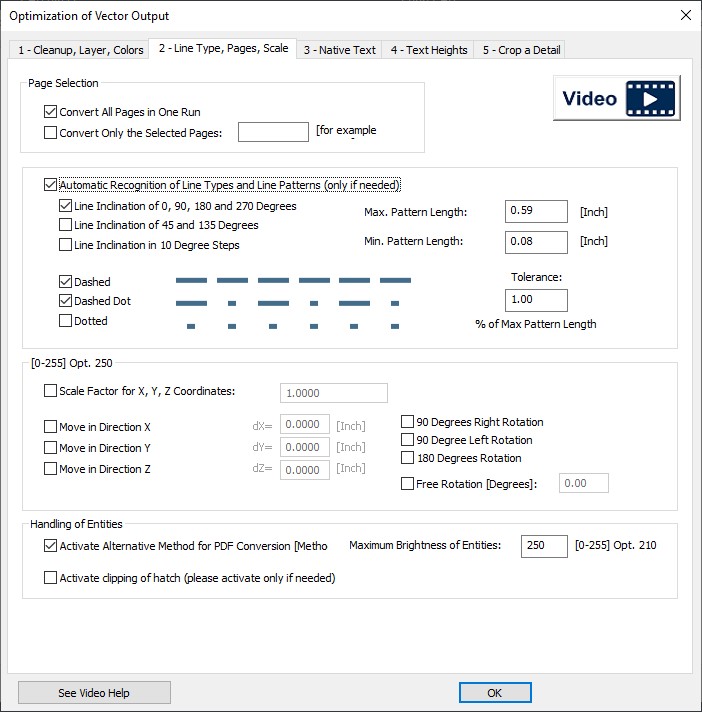Switch to 5 - Crop a Detail tab
Viewport: 702px width, 712px height.
click(521, 50)
